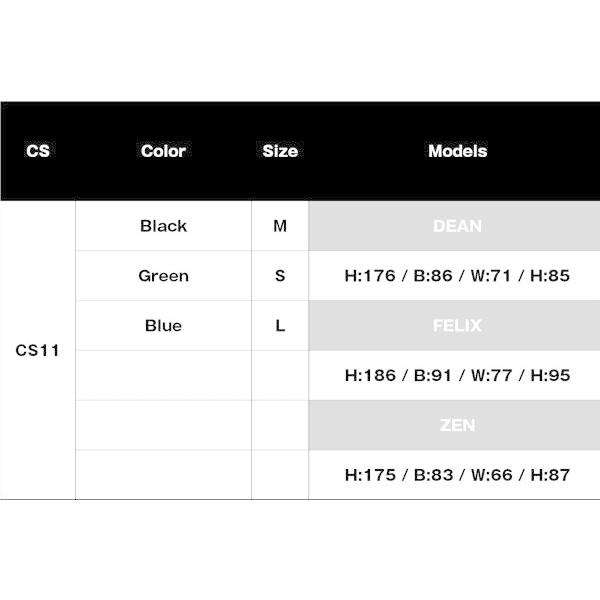Click the ZEN model name row
The width and height of the screenshot is (600, 600).
[x=457, y=425]
